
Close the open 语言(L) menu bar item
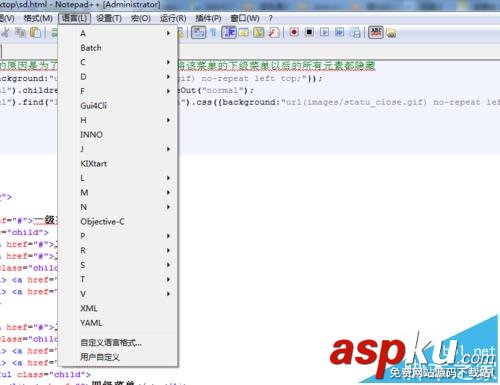coord(74,18)
